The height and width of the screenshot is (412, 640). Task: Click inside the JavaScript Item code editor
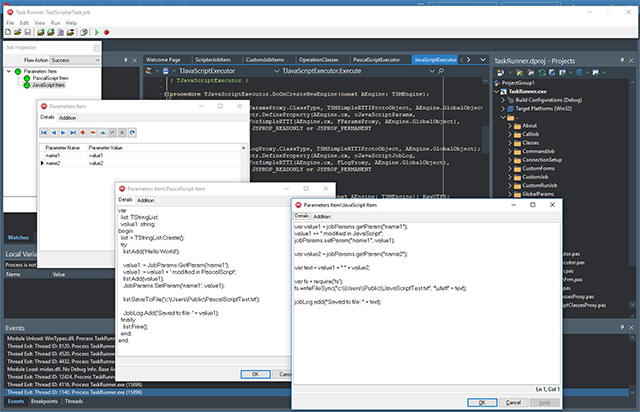(x=426, y=303)
